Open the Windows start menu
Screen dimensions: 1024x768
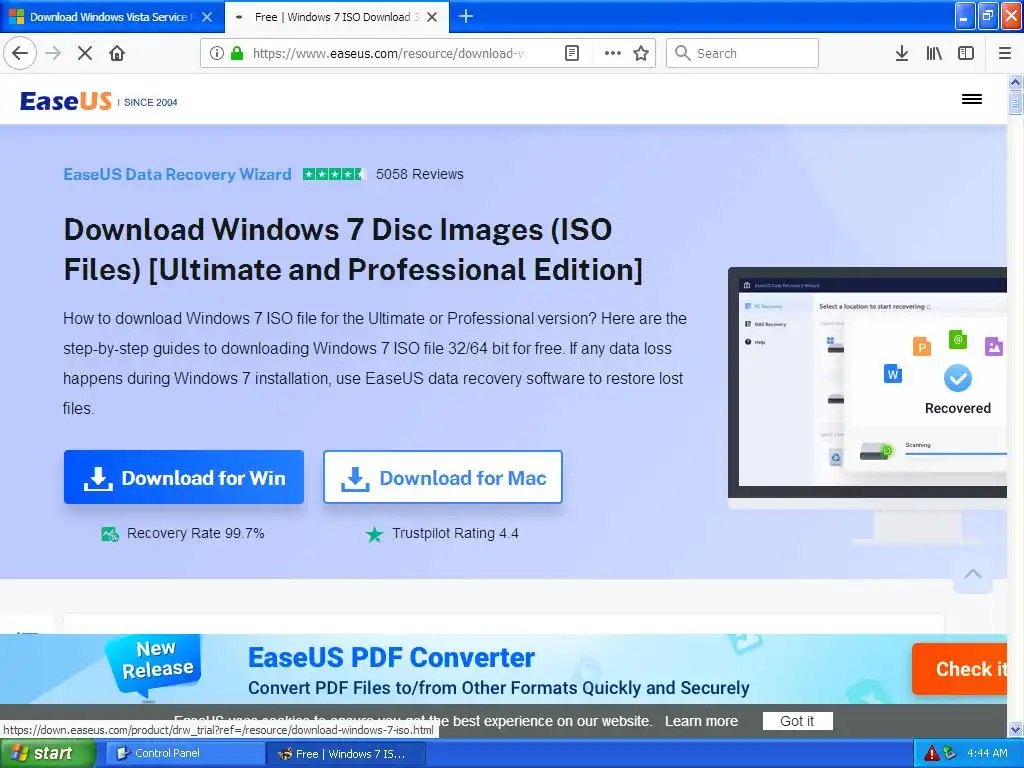(48, 754)
